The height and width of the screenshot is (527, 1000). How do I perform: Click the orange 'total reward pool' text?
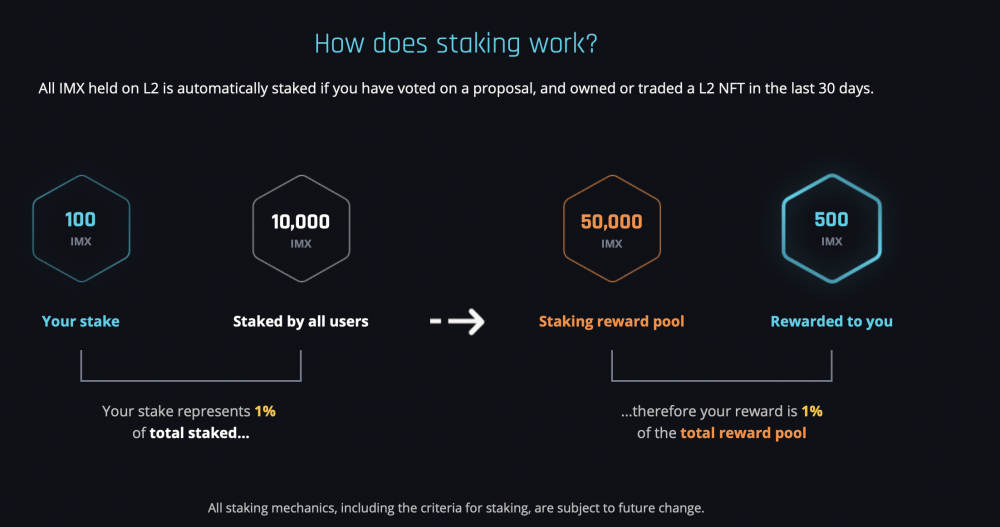[743, 433]
